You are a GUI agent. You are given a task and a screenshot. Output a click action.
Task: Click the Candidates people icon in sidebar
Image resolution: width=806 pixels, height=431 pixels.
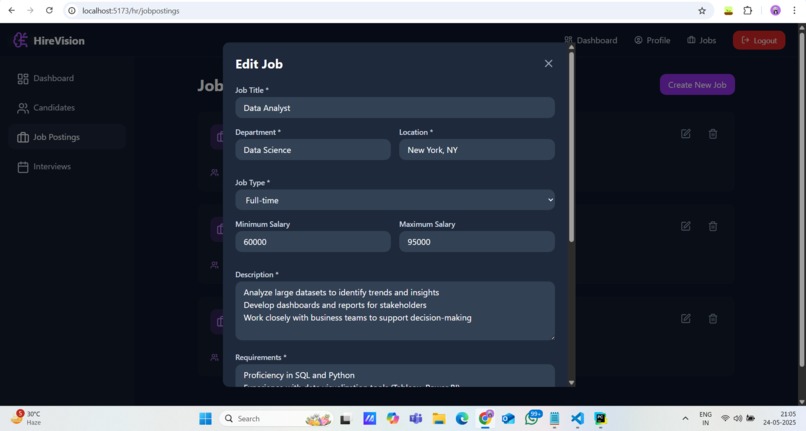click(23, 108)
